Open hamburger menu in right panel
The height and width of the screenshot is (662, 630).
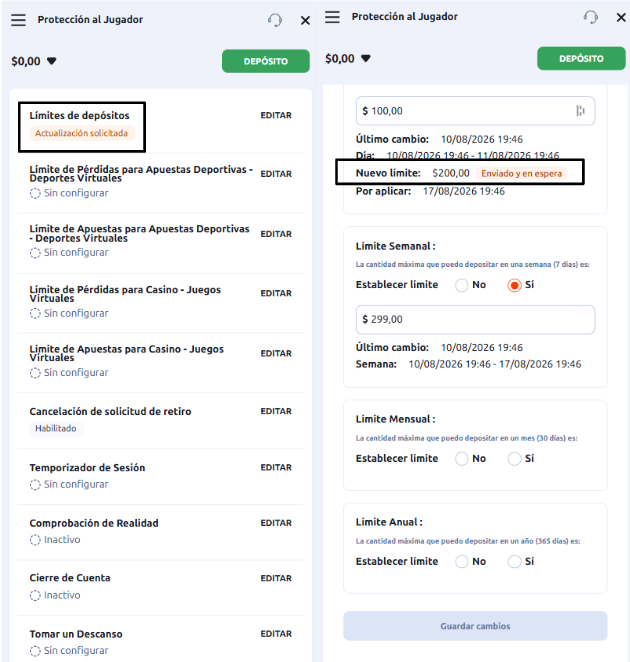pyautogui.click(x=332, y=17)
